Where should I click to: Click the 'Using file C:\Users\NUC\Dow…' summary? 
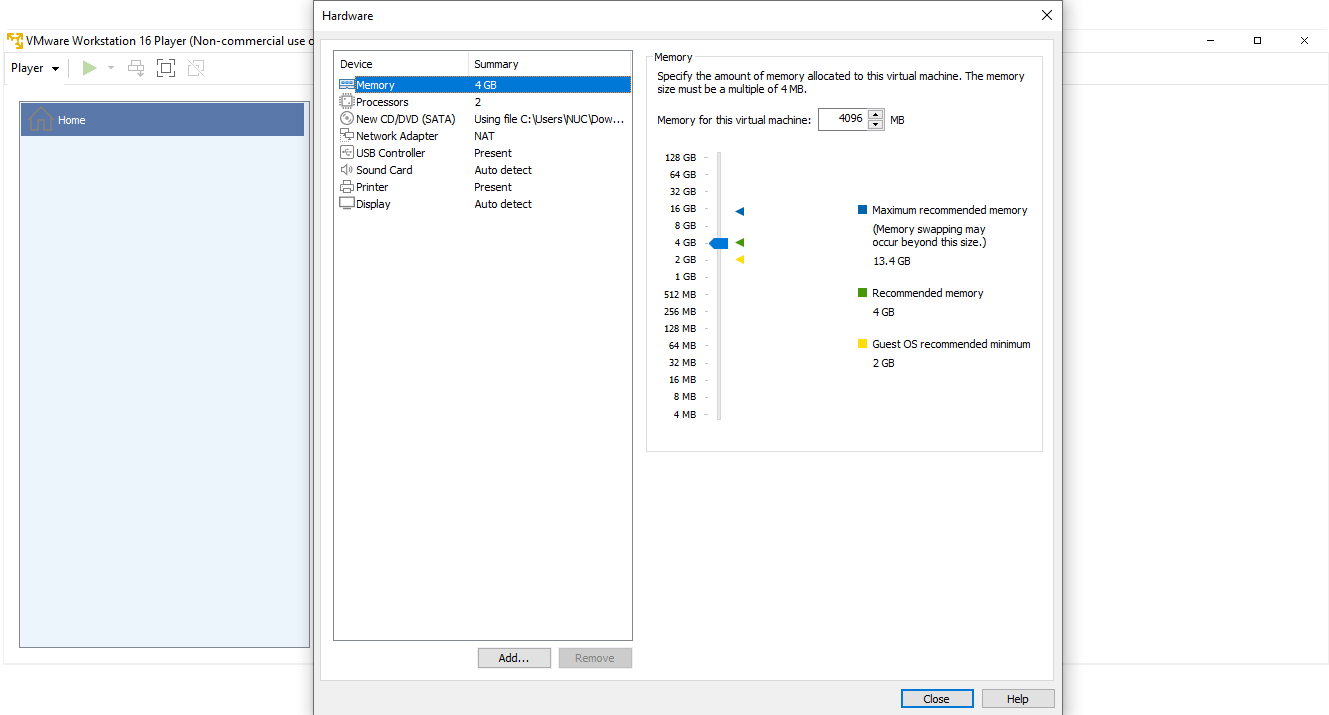(549, 119)
